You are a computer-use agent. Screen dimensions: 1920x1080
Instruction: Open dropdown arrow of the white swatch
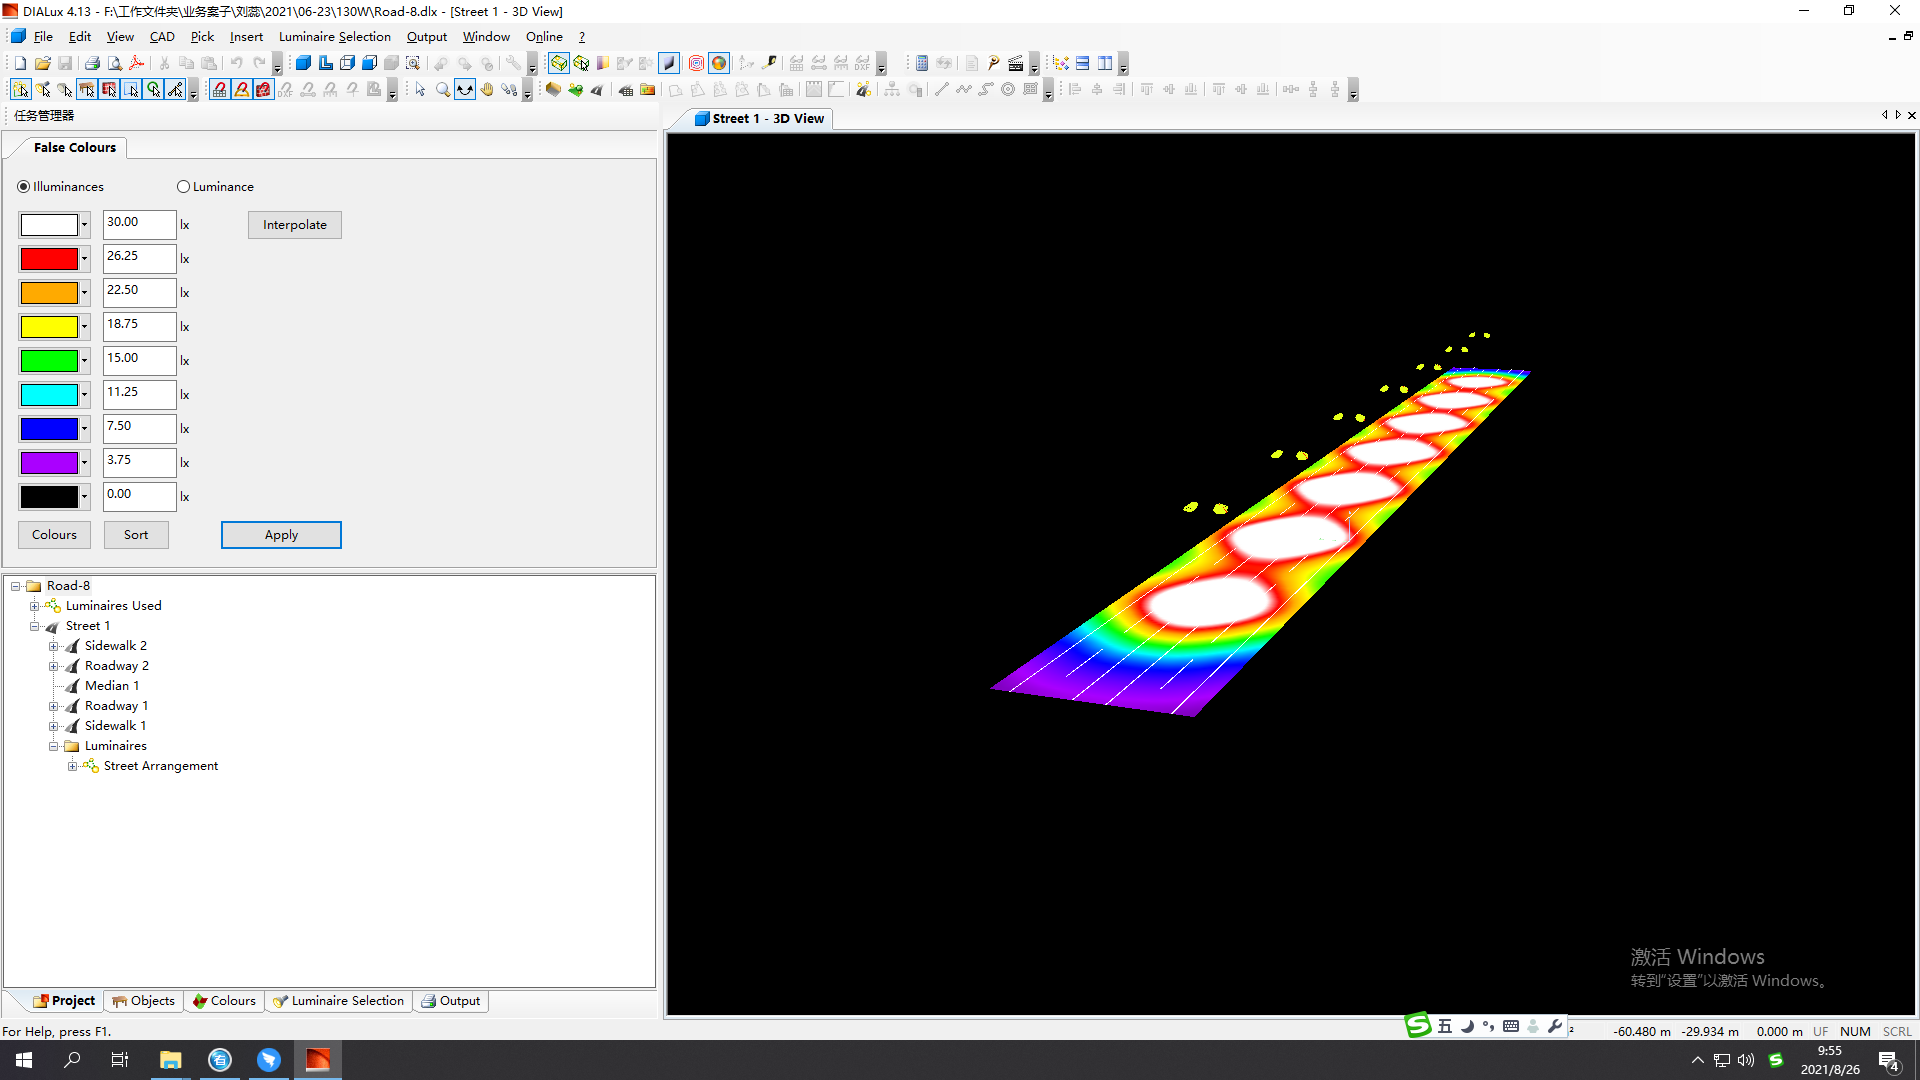click(x=84, y=225)
